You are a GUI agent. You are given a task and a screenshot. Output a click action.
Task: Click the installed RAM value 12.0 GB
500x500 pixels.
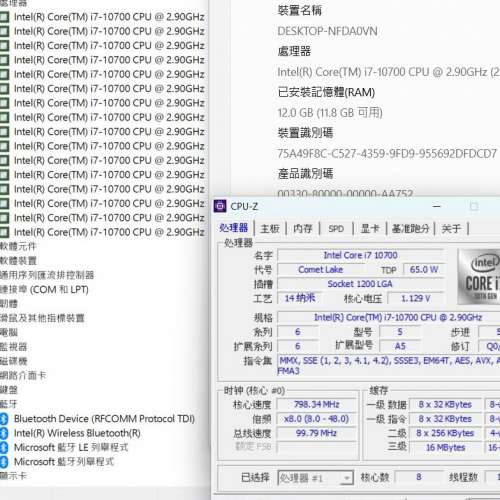[x=330, y=113]
